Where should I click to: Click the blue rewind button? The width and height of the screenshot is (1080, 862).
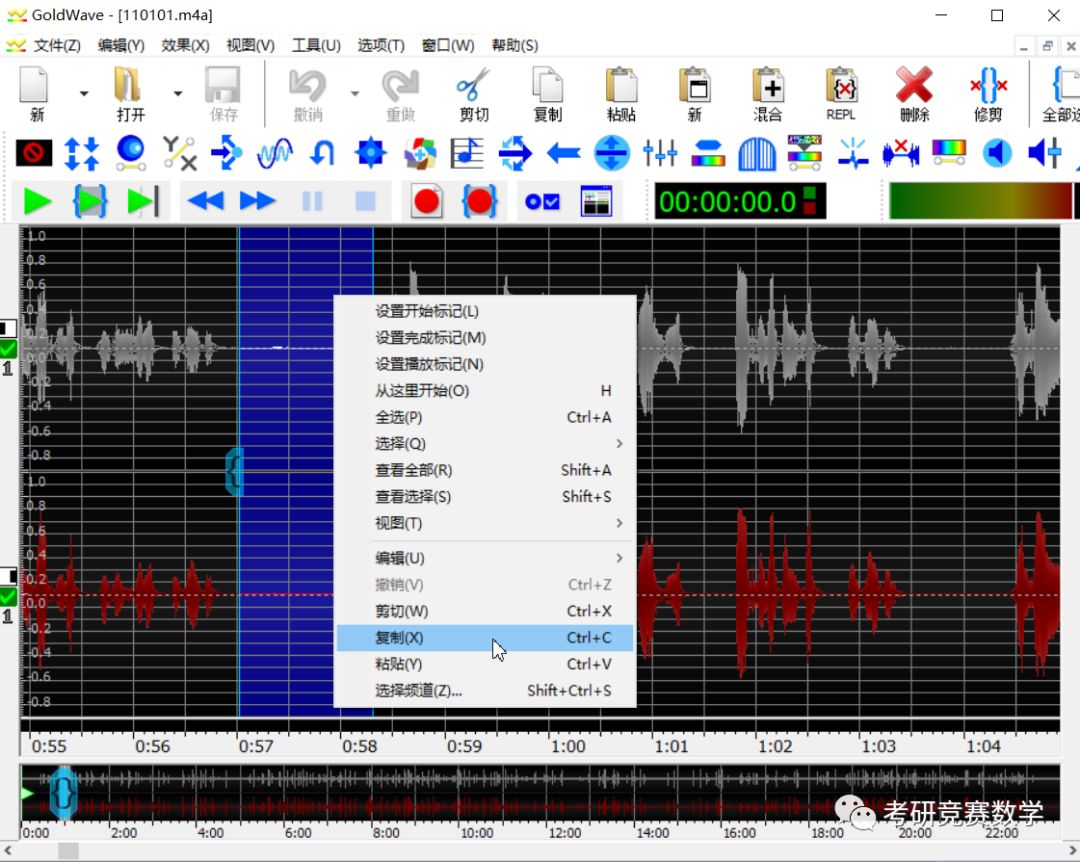point(205,201)
